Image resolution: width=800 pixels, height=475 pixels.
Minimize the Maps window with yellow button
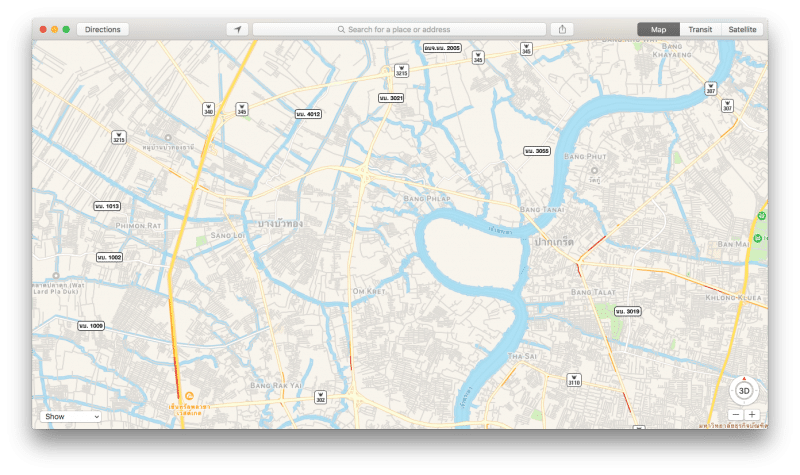click(55, 30)
